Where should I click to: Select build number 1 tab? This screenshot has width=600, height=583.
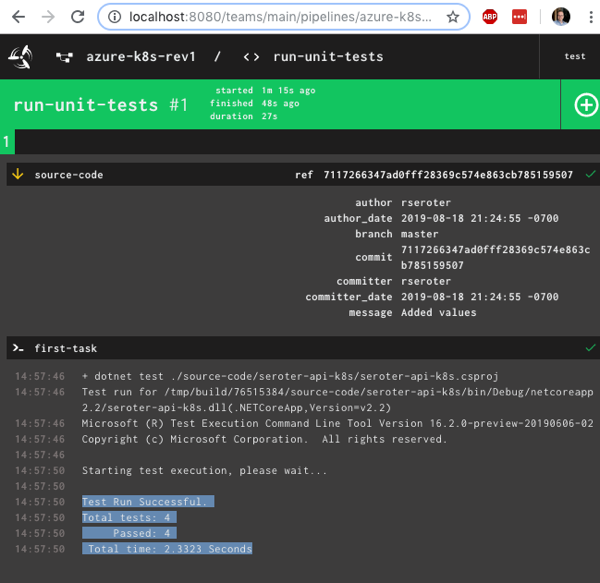point(7,142)
